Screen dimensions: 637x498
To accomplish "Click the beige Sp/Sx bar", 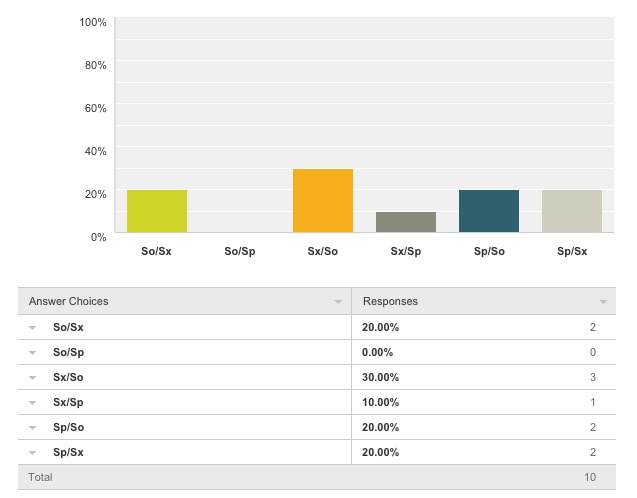I will tap(571, 211).
